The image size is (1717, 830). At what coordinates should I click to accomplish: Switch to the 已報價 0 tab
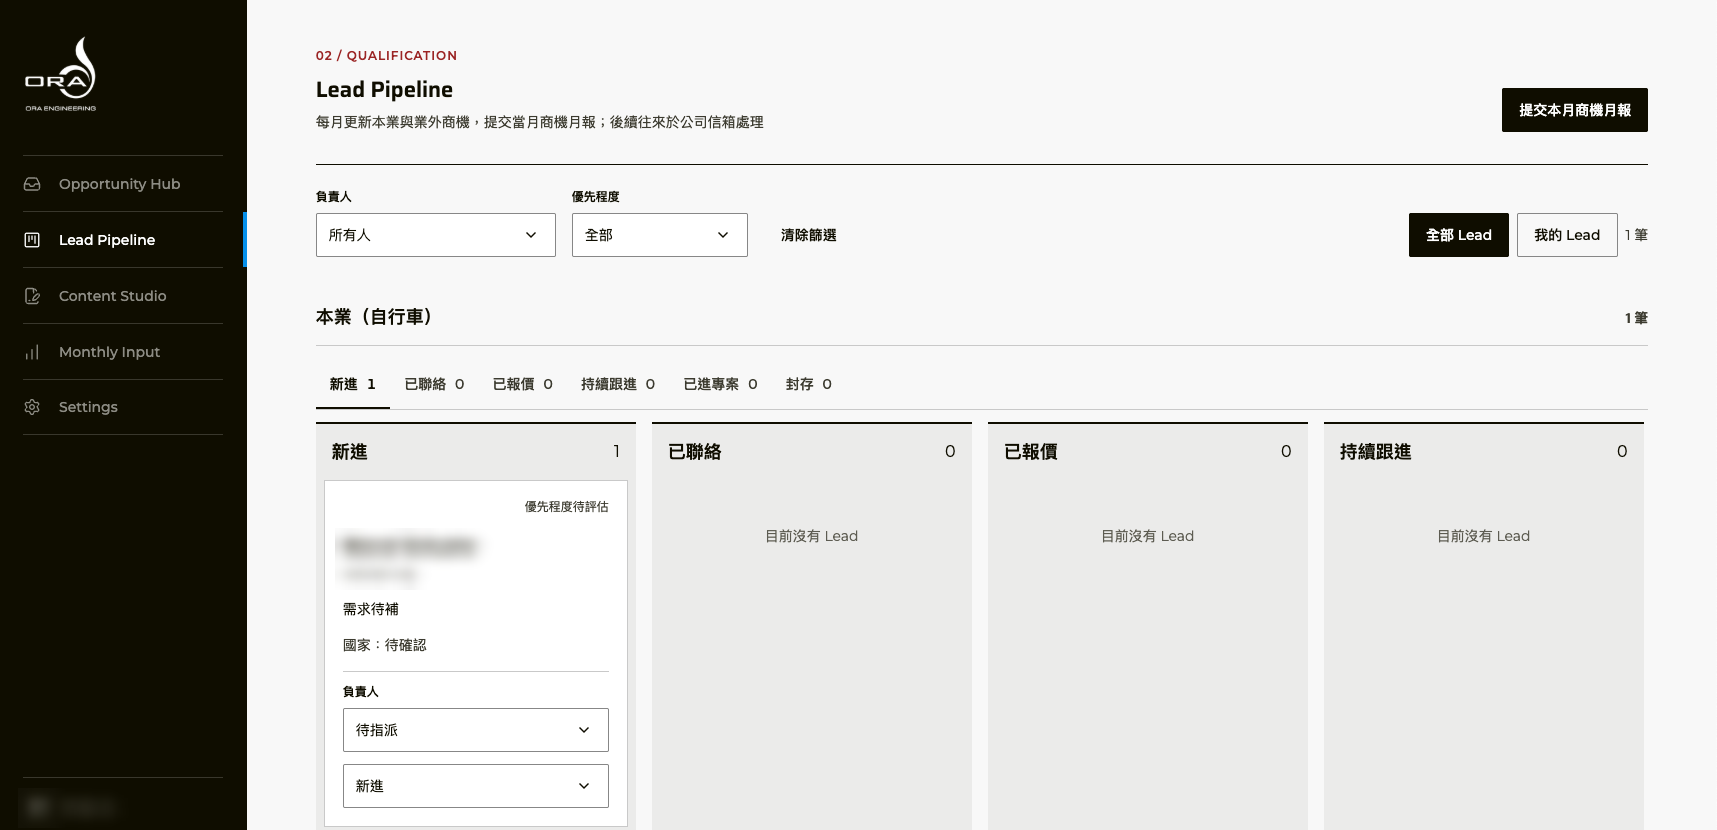tap(522, 384)
